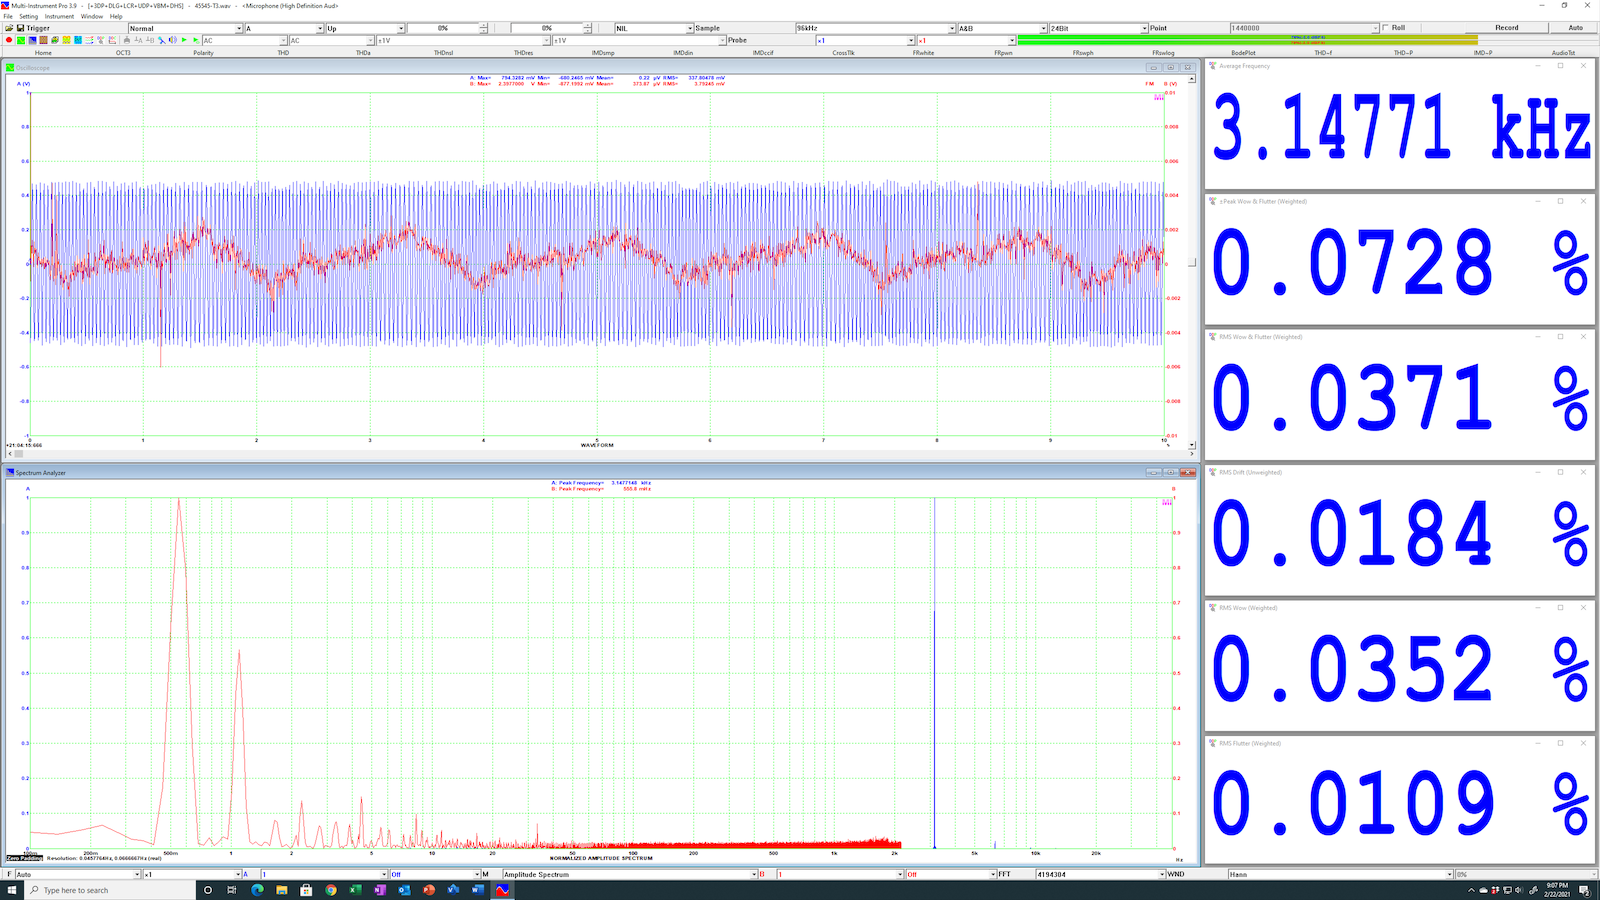Open the Oscilloscope via green toolbar icon
This screenshot has width=1600, height=900.
(21, 40)
